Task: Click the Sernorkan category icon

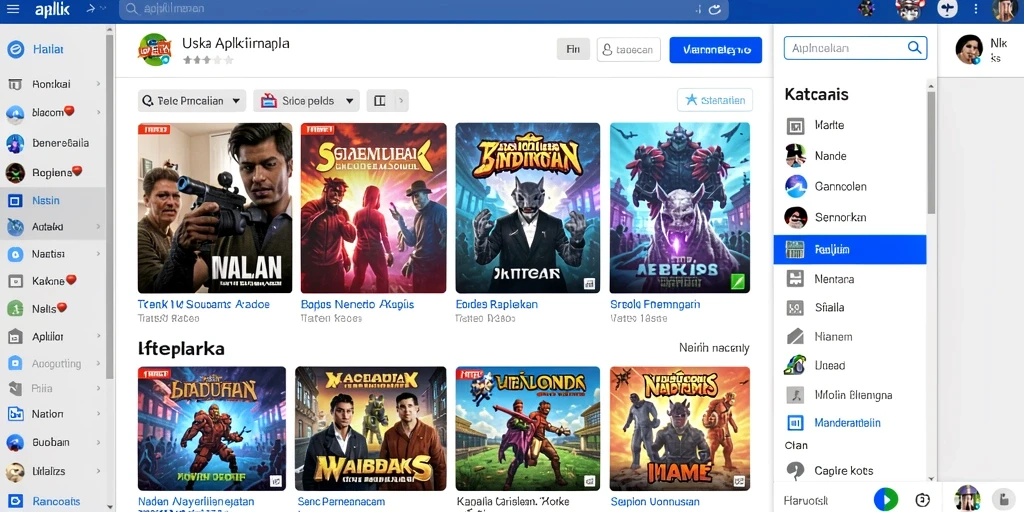Action: click(x=795, y=217)
